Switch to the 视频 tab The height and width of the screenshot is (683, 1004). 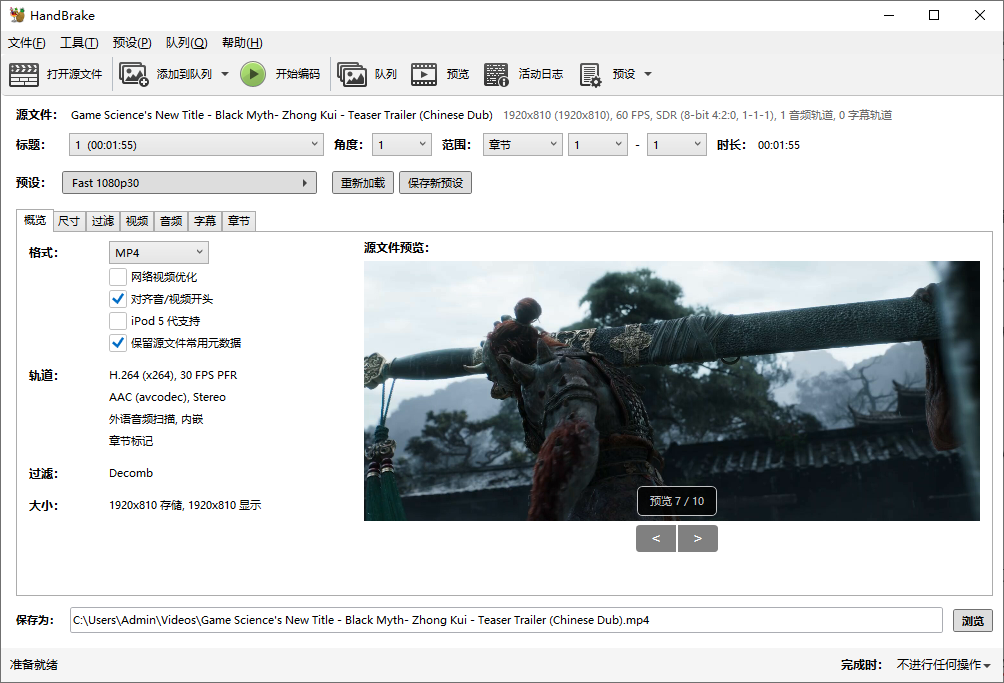point(137,221)
